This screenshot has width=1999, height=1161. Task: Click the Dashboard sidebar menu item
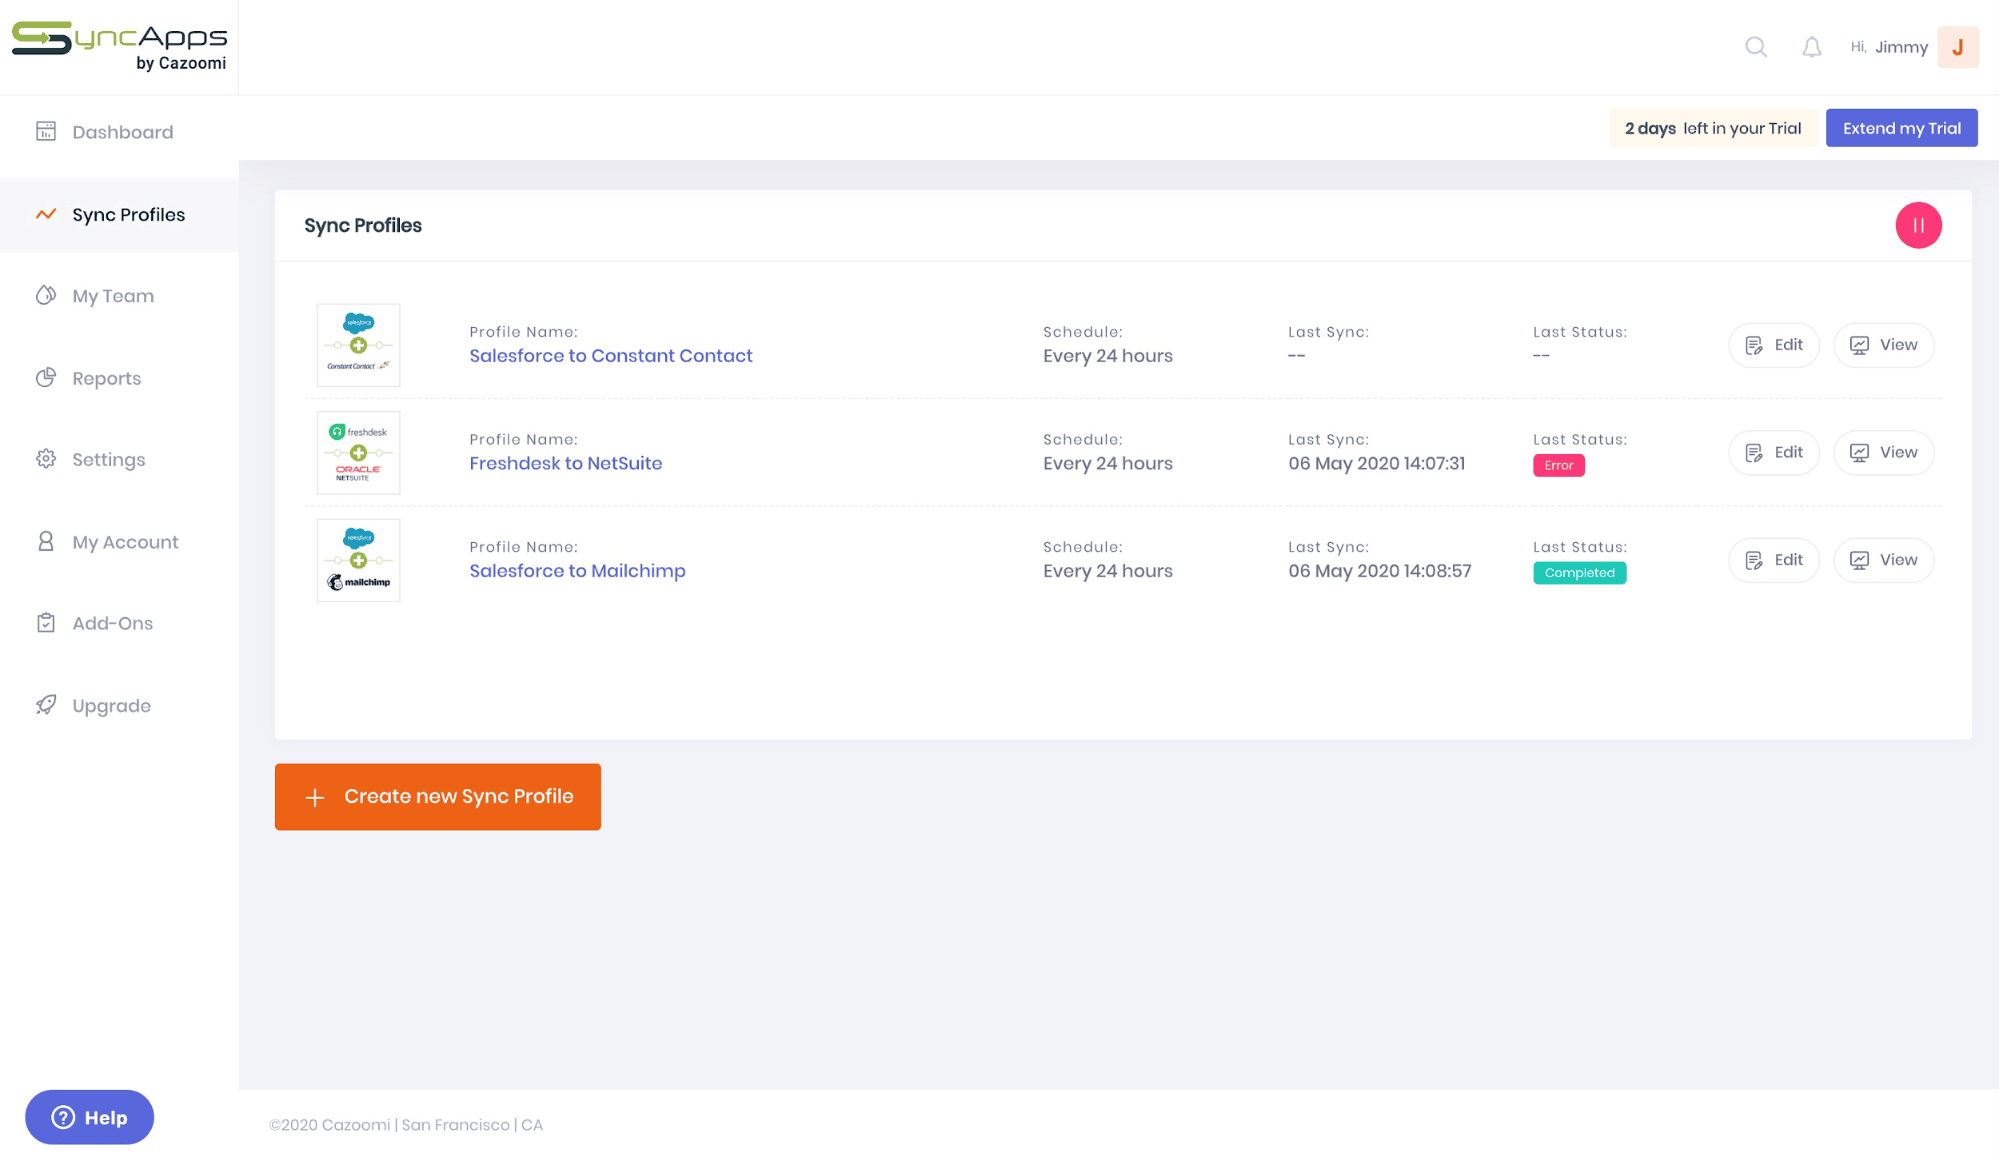click(x=123, y=131)
